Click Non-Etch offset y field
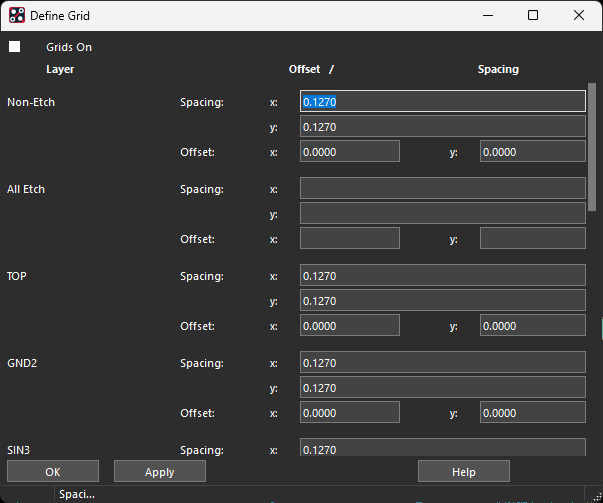The width and height of the screenshot is (603, 503). click(532, 151)
